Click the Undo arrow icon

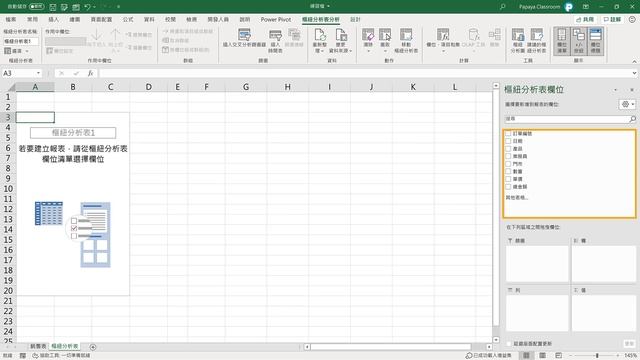click(87, 7)
